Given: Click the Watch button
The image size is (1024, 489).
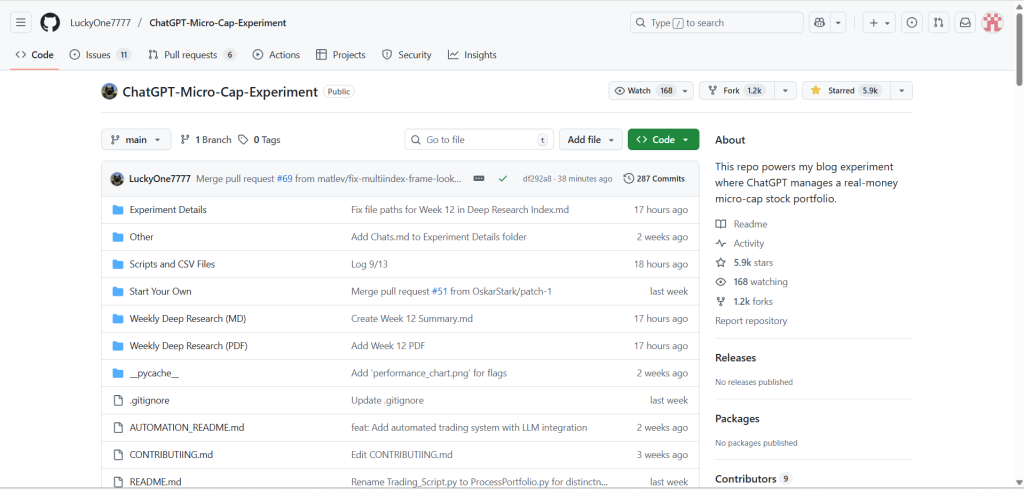Looking at the screenshot, I should (x=643, y=91).
